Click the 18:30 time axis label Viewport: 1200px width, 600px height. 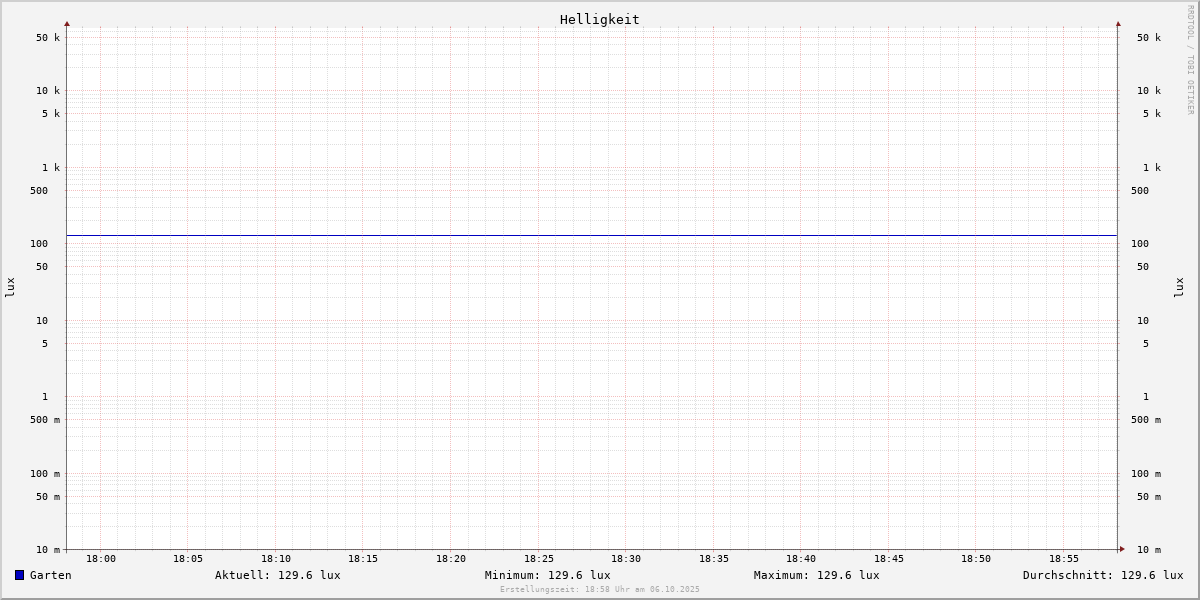tap(626, 559)
